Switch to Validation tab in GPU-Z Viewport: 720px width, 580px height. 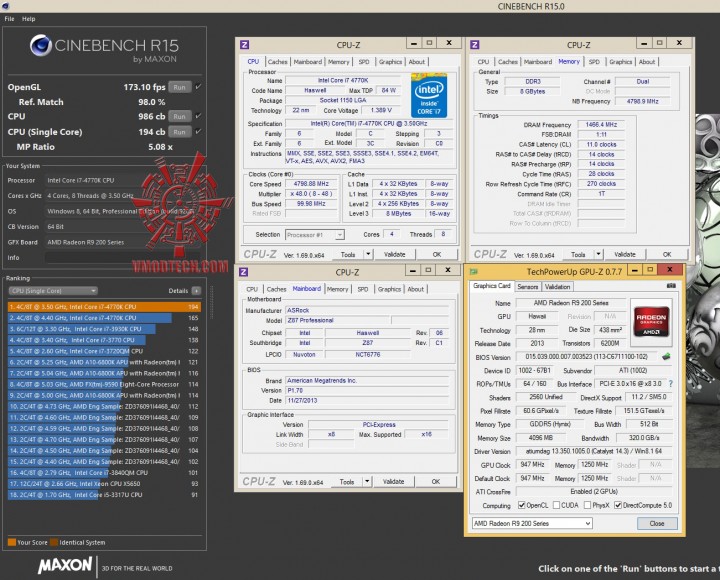click(557, 287)
